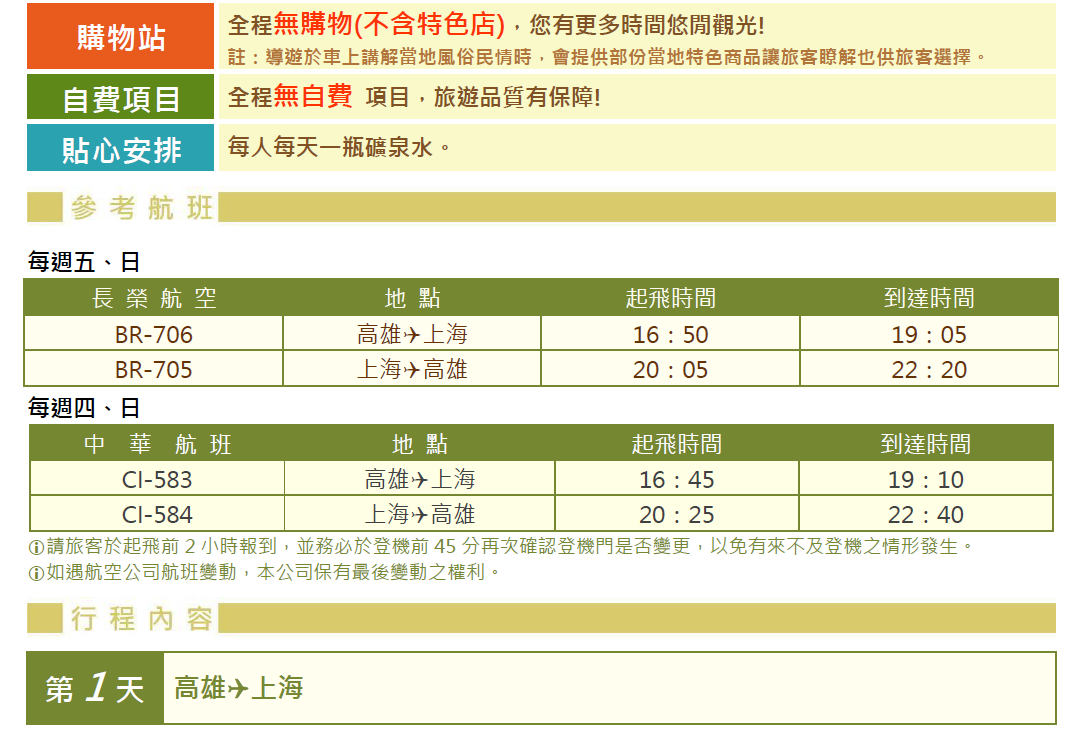Select the green 自費項目 label
The width and height of the screenshot is (1076, 730).
click(121, 98)
